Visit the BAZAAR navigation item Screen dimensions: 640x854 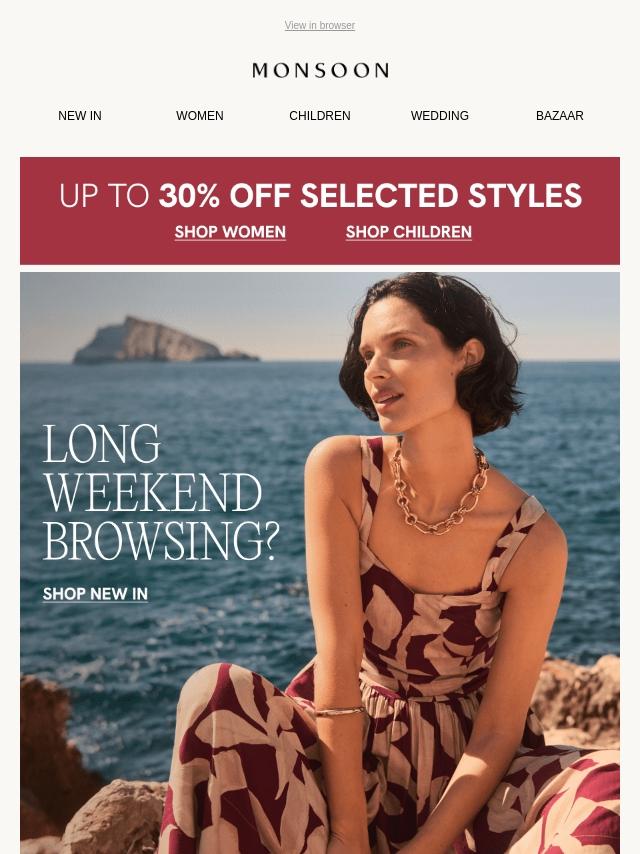point(559,115)
